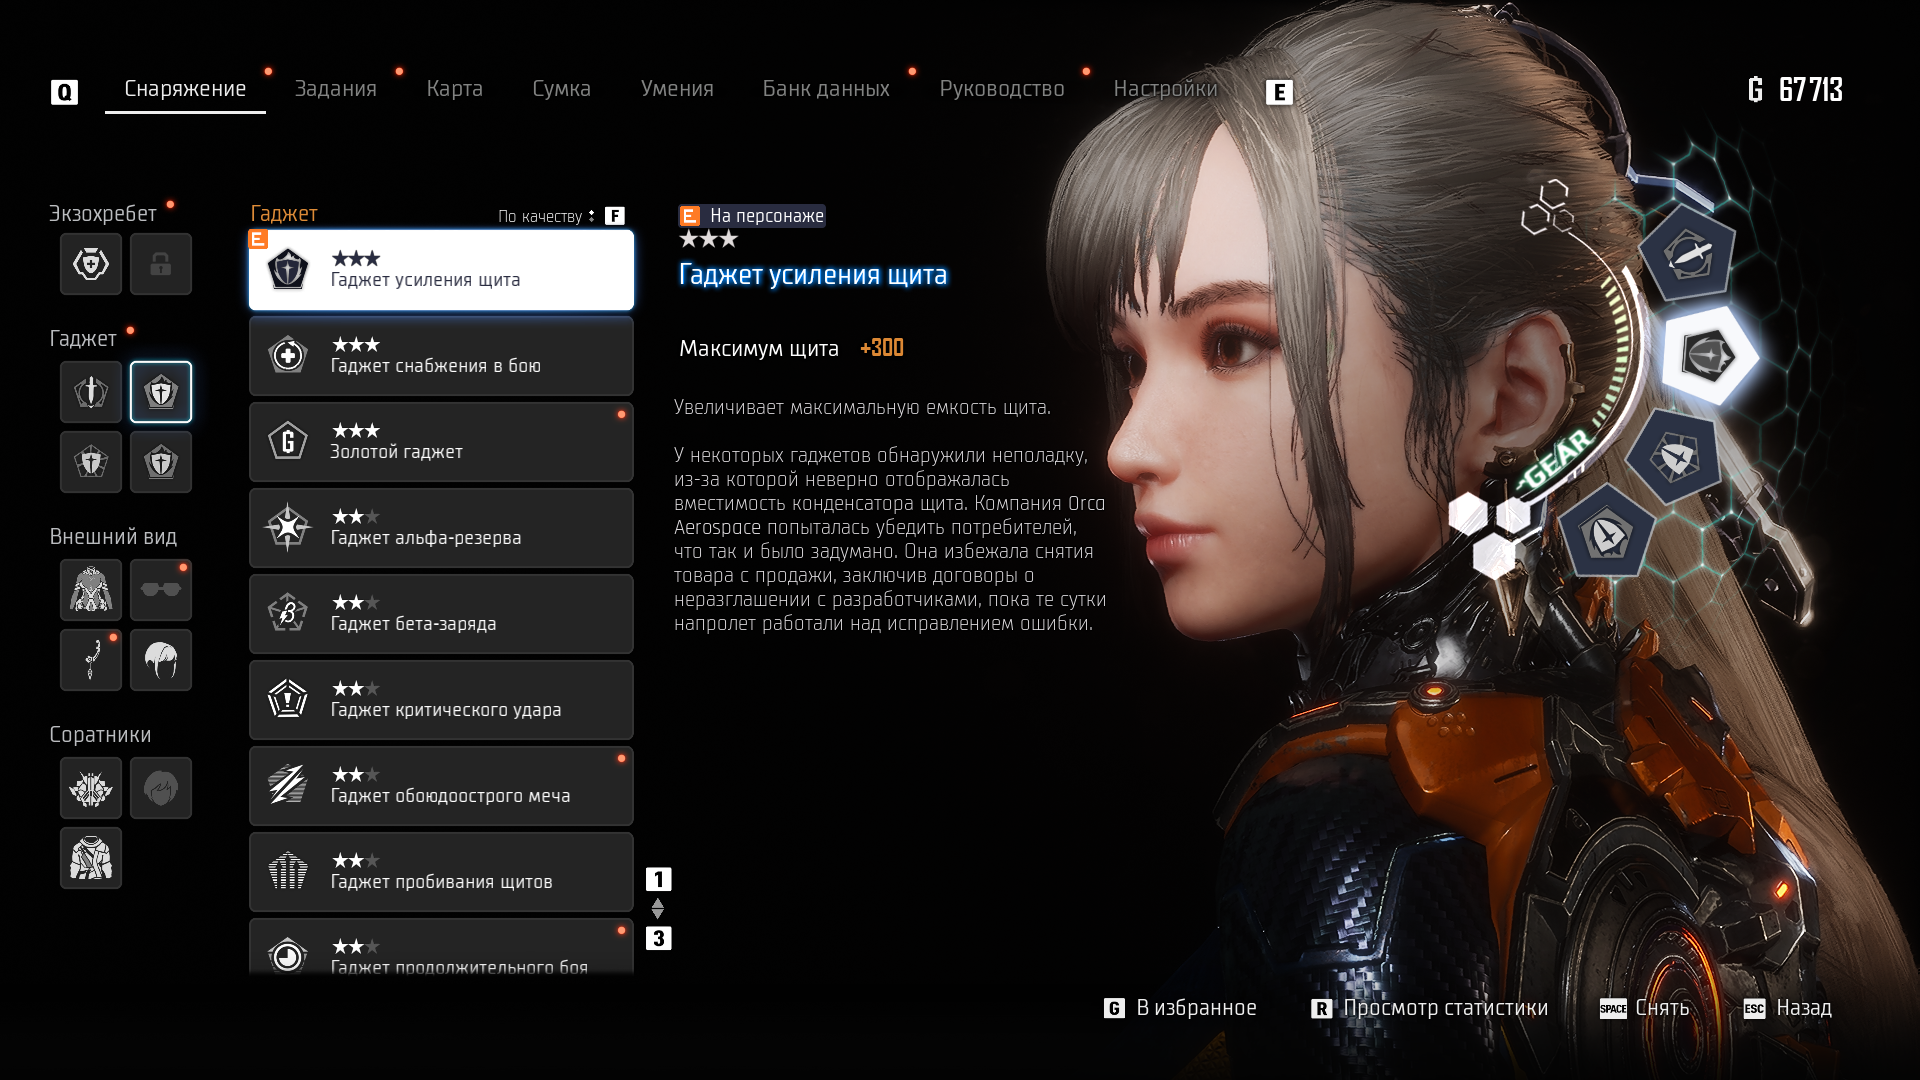Click the list scroll arrows between 1 and 3
The width and height of the screenshot is (1920, 1080).
[x=658, y=909]
